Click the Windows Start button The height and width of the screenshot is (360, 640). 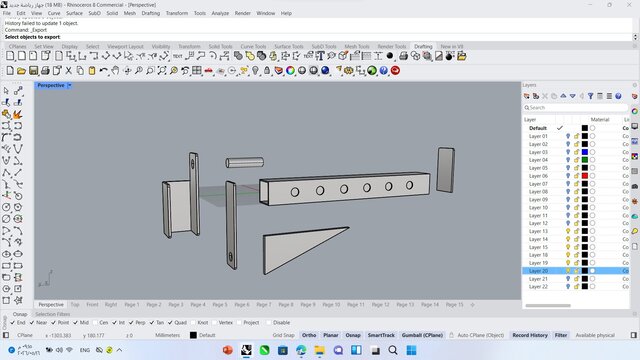pos(411,350)
